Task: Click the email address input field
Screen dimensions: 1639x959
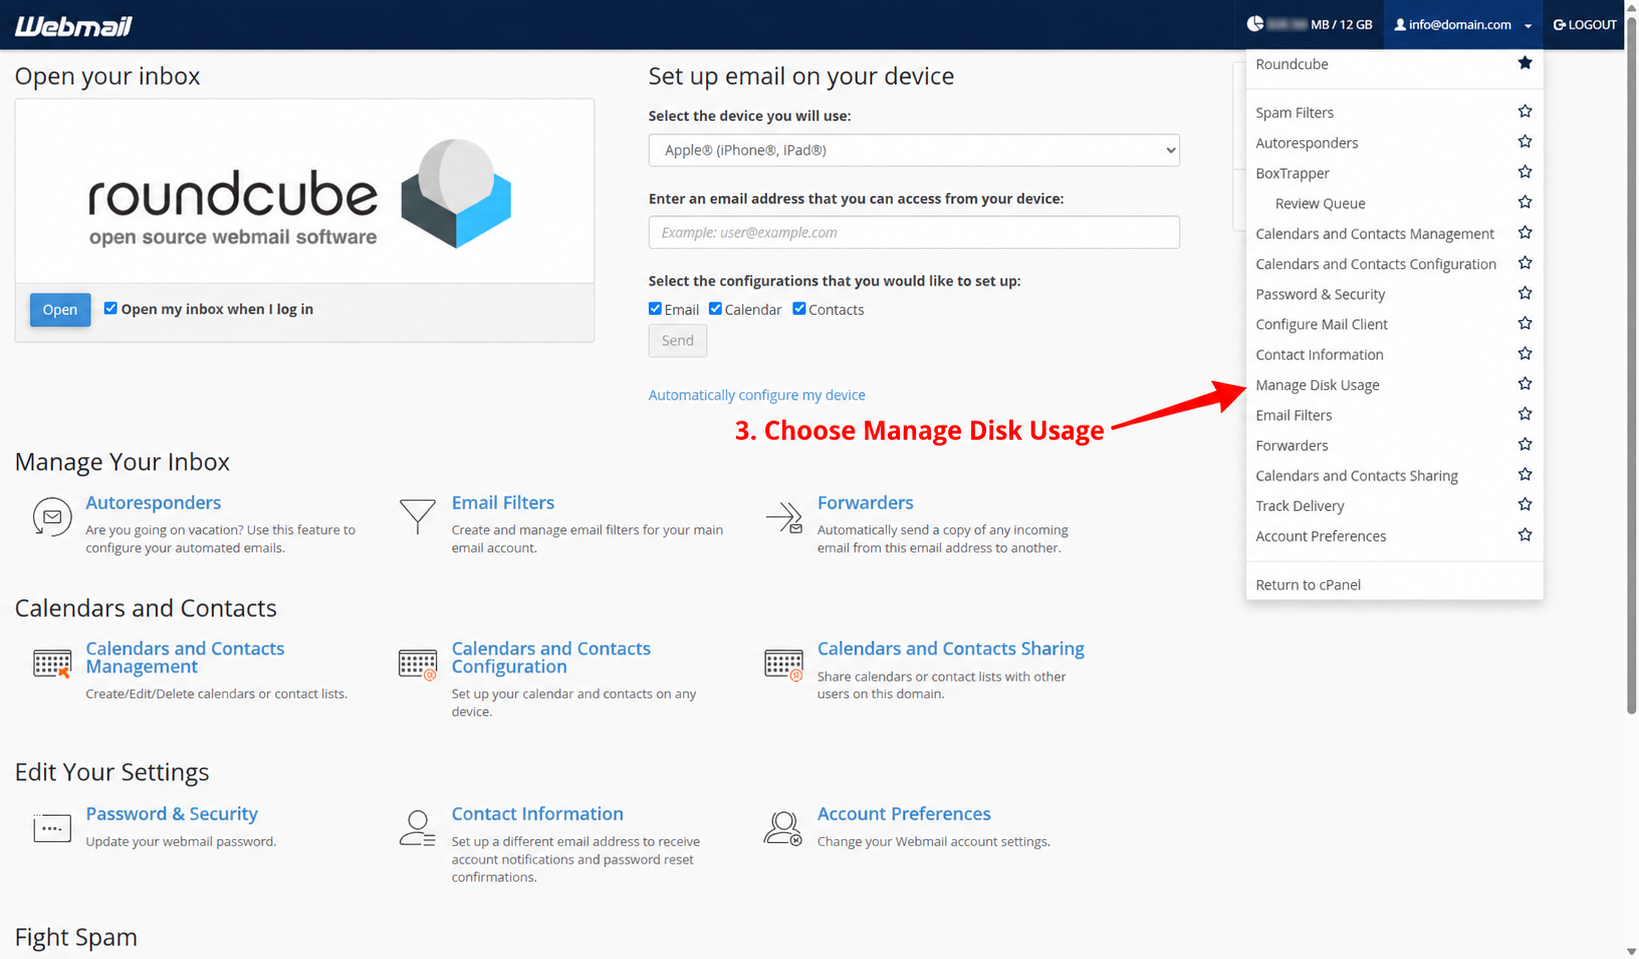Action: [914, 232]
